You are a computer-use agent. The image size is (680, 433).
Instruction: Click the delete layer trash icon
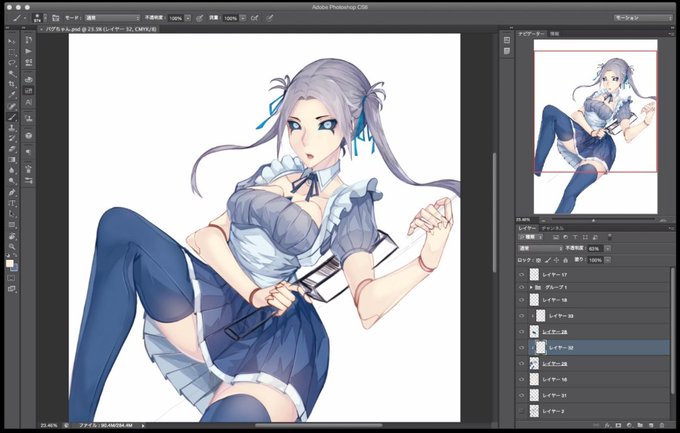coord(662,426)
